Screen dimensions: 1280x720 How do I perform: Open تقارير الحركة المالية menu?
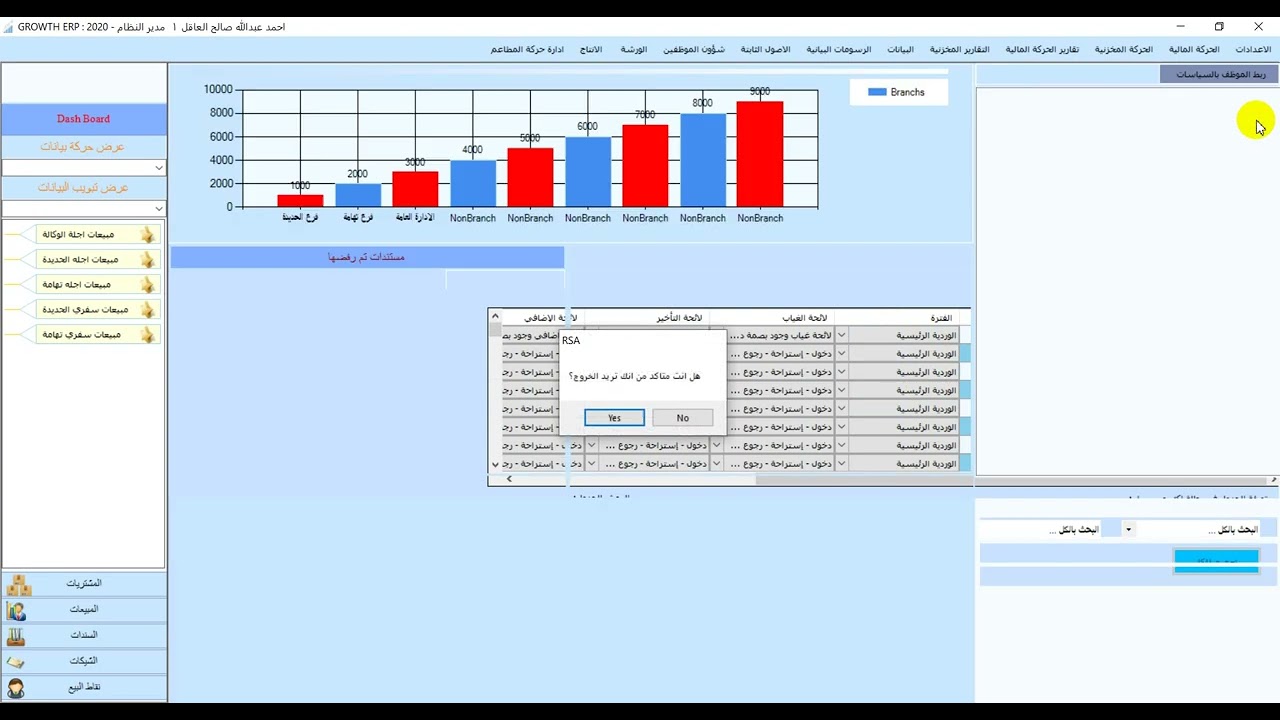tap(1042, 49)
